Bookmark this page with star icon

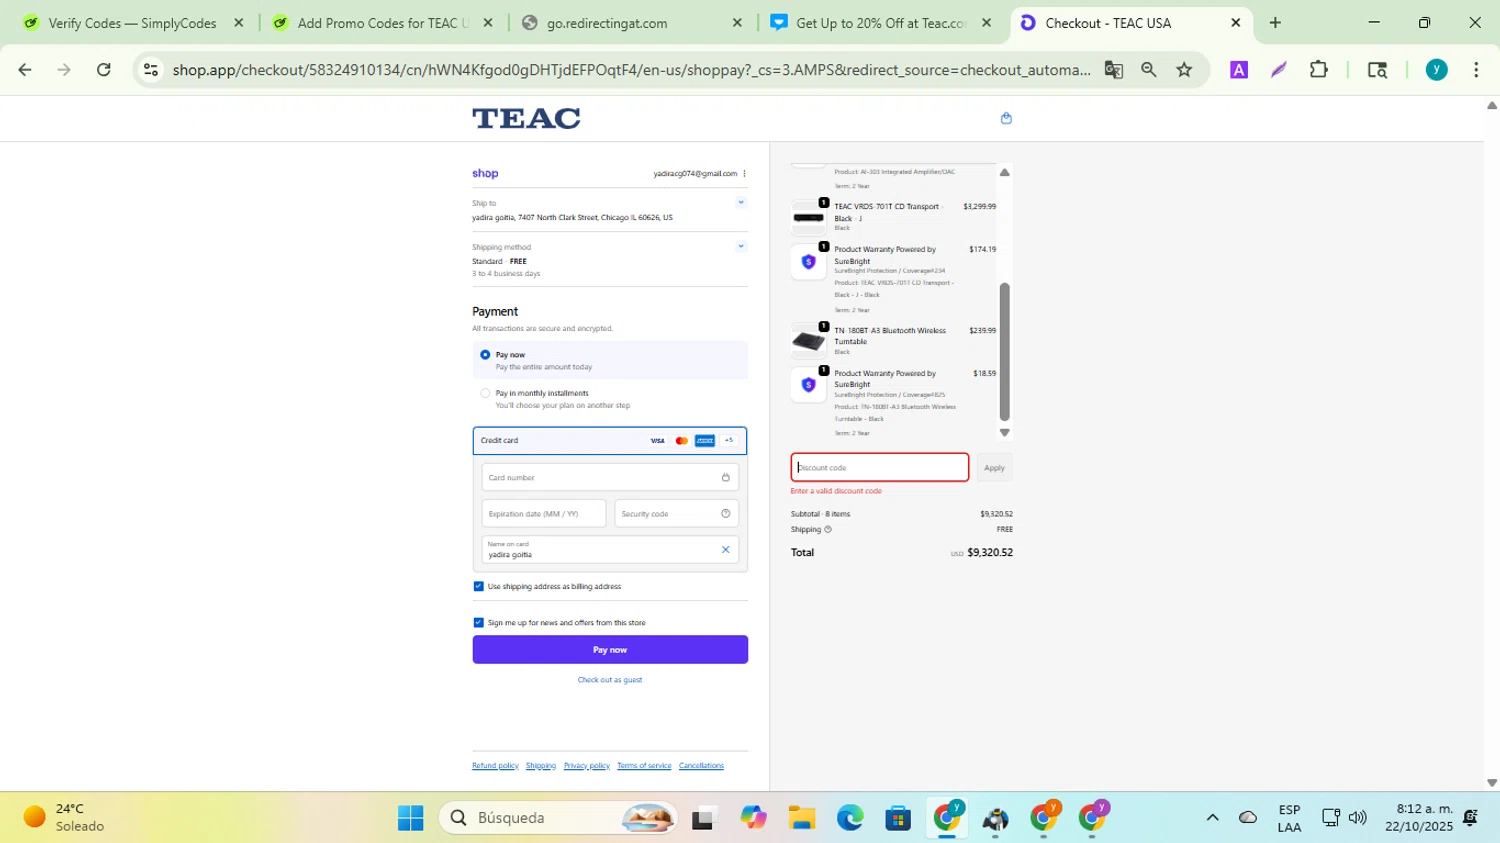tap(1185, 70)
